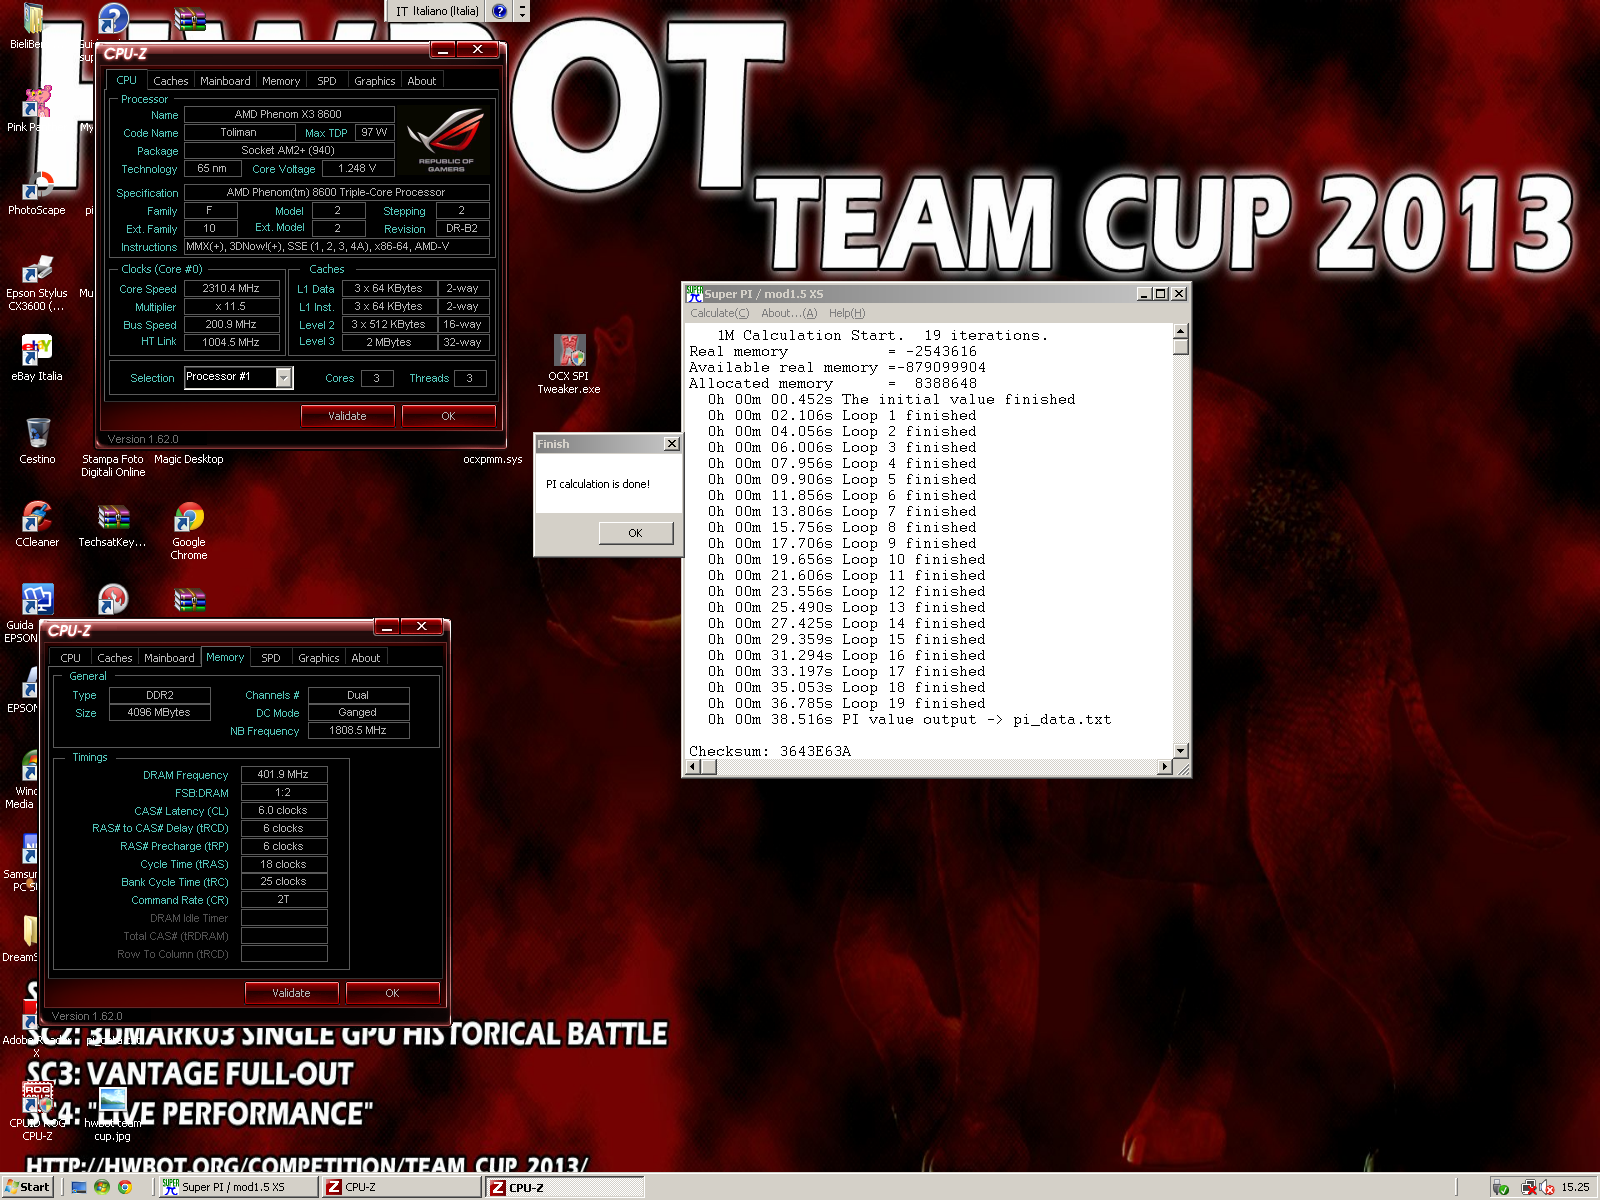Open the Cestino recycle bin icon
The image size is (1600, 1200).
click(x=37, y=433)
